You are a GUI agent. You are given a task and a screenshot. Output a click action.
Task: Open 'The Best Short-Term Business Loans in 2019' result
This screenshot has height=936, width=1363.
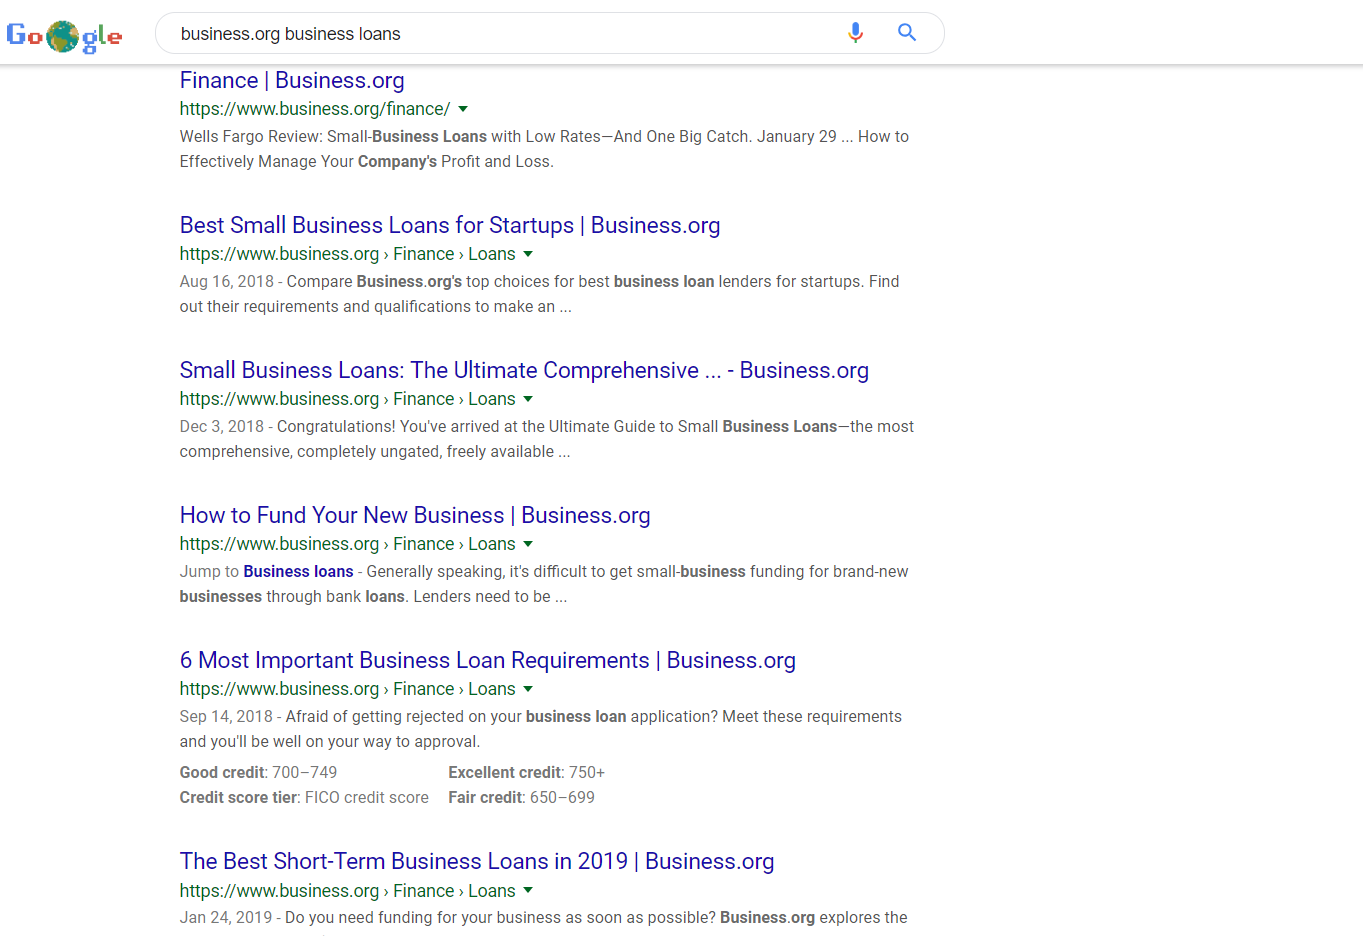pos(477,861)
